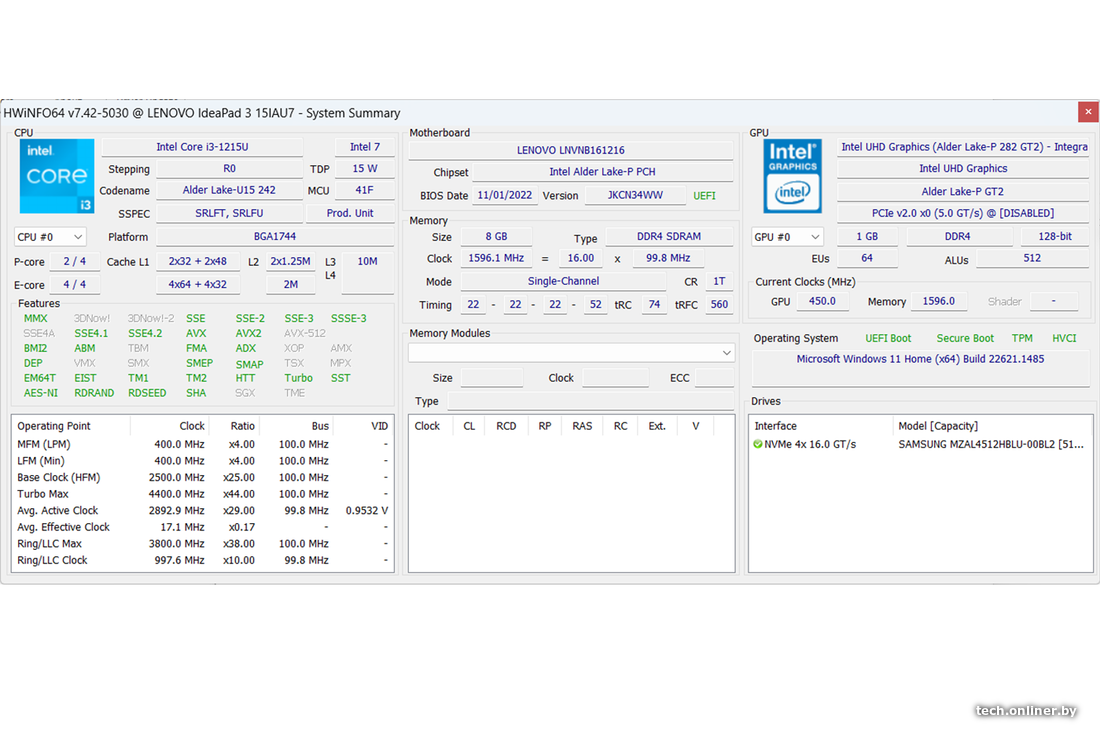Click the Intel Core i3-1215U name field

pos(202,147)
